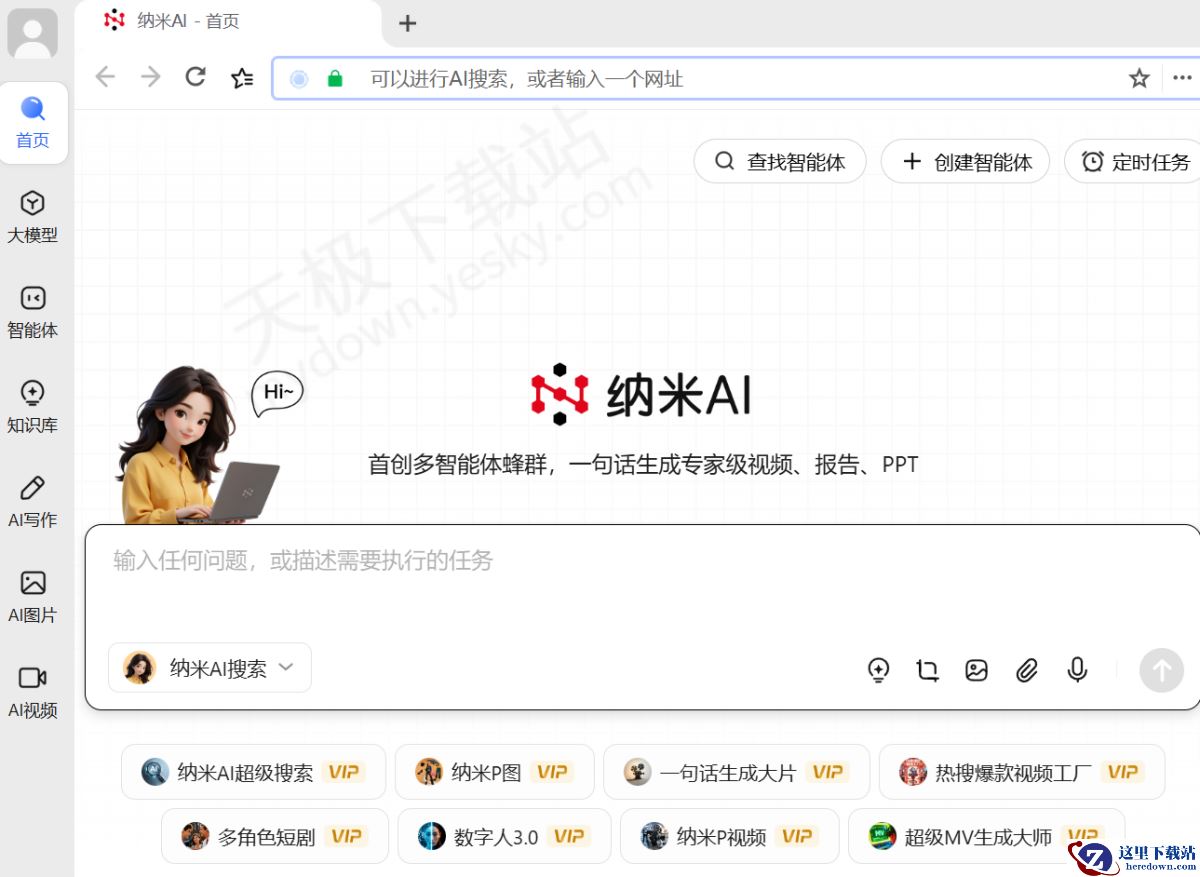Choose the 多角色短剧 VIP chip
This screenshot has height=877, width=1200.
(275, 836)
